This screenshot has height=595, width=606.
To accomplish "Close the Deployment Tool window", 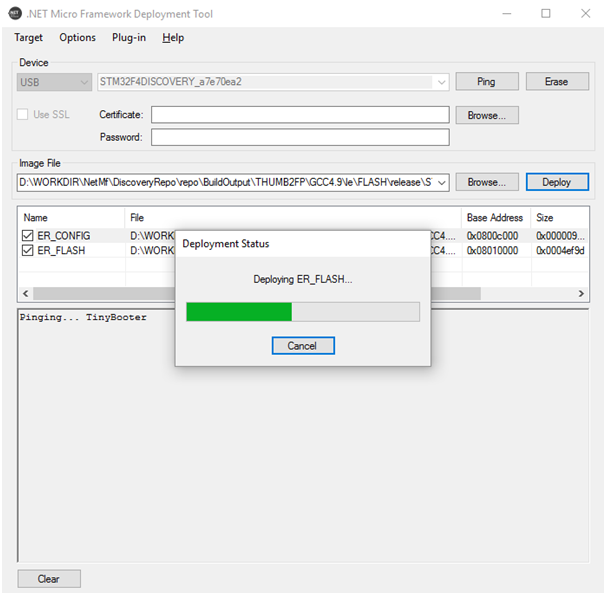I will (586, 14).
